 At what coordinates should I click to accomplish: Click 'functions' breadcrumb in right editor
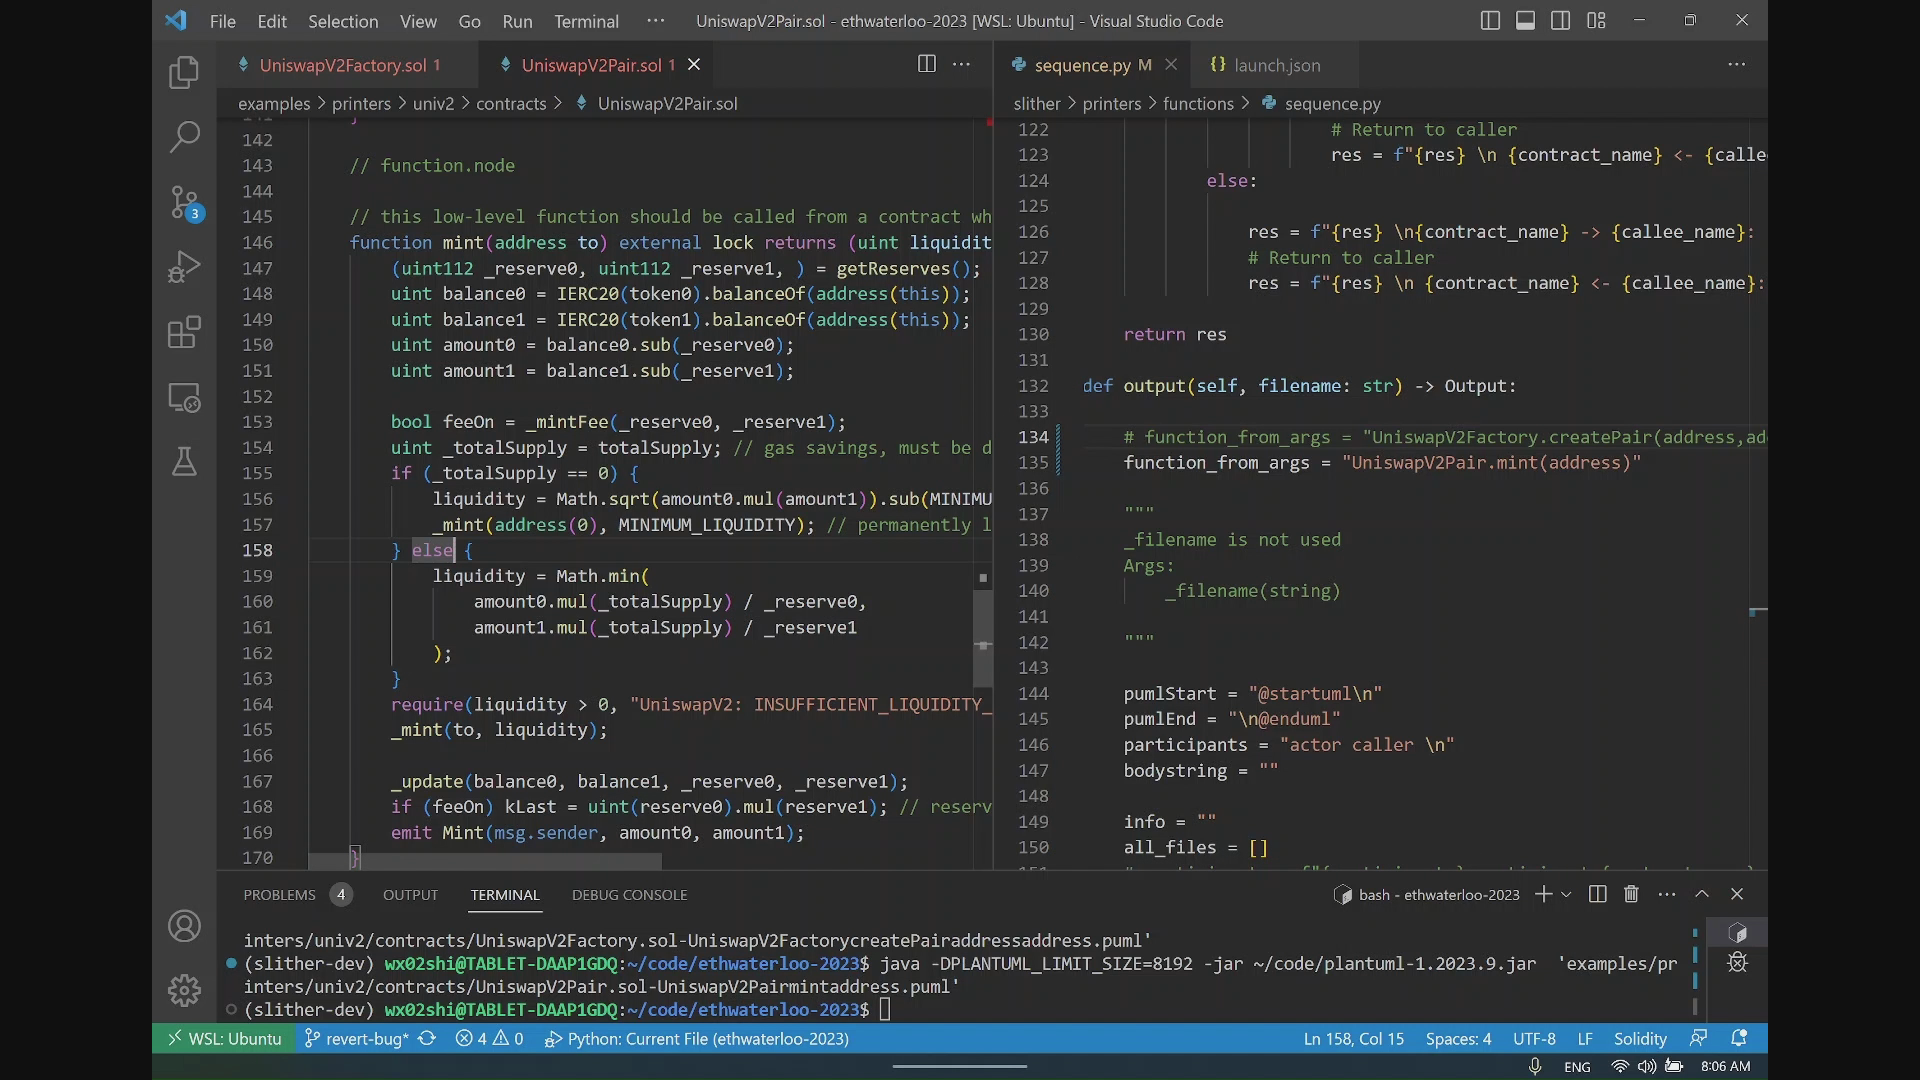1198,104
